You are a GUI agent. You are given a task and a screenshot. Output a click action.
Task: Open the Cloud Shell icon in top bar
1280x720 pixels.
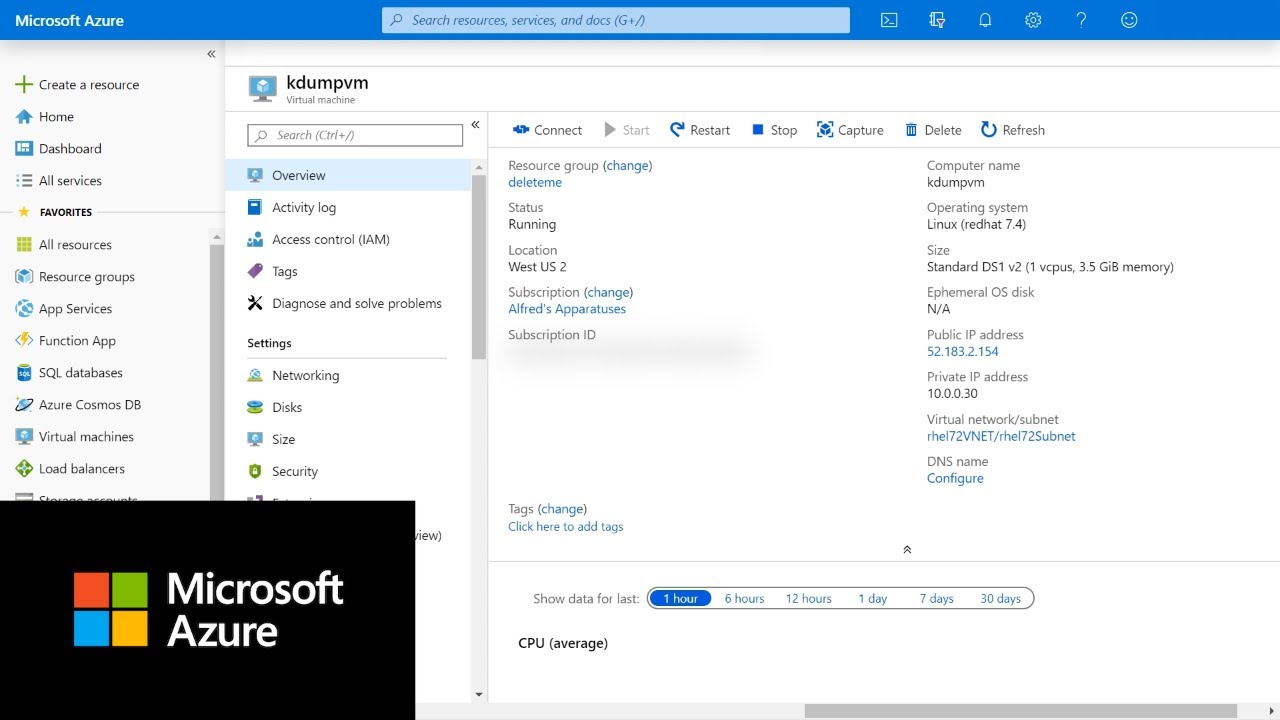click(888, 20)
